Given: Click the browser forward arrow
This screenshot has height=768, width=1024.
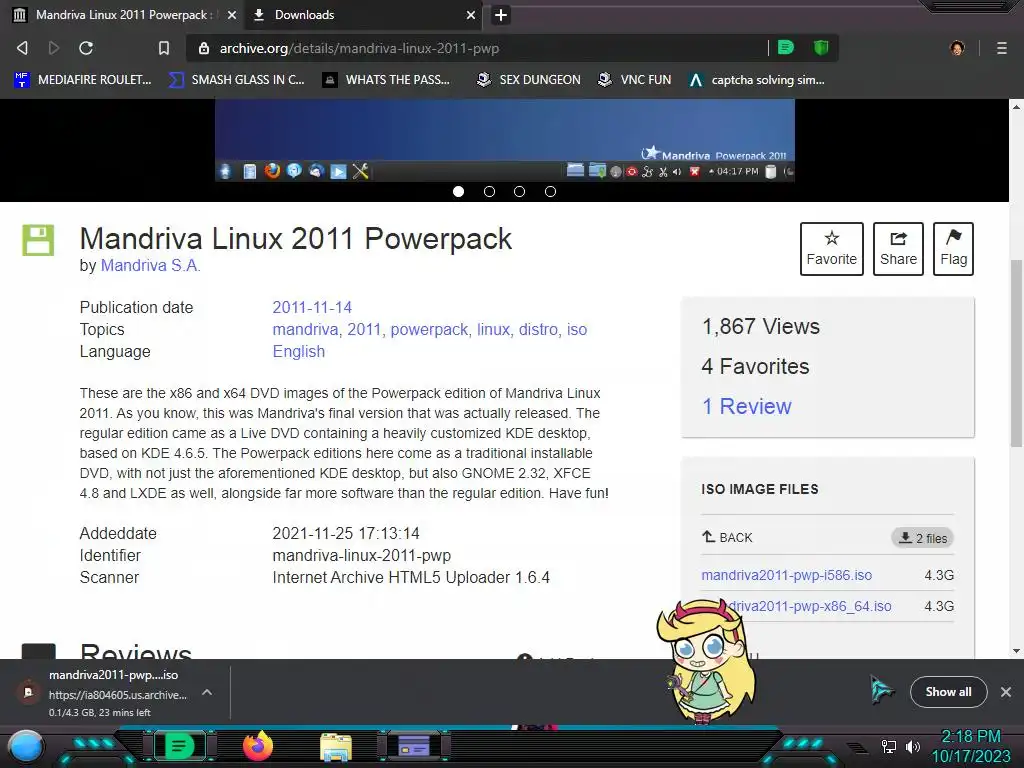Looking at the screenshot, I should tap(54, 48).
